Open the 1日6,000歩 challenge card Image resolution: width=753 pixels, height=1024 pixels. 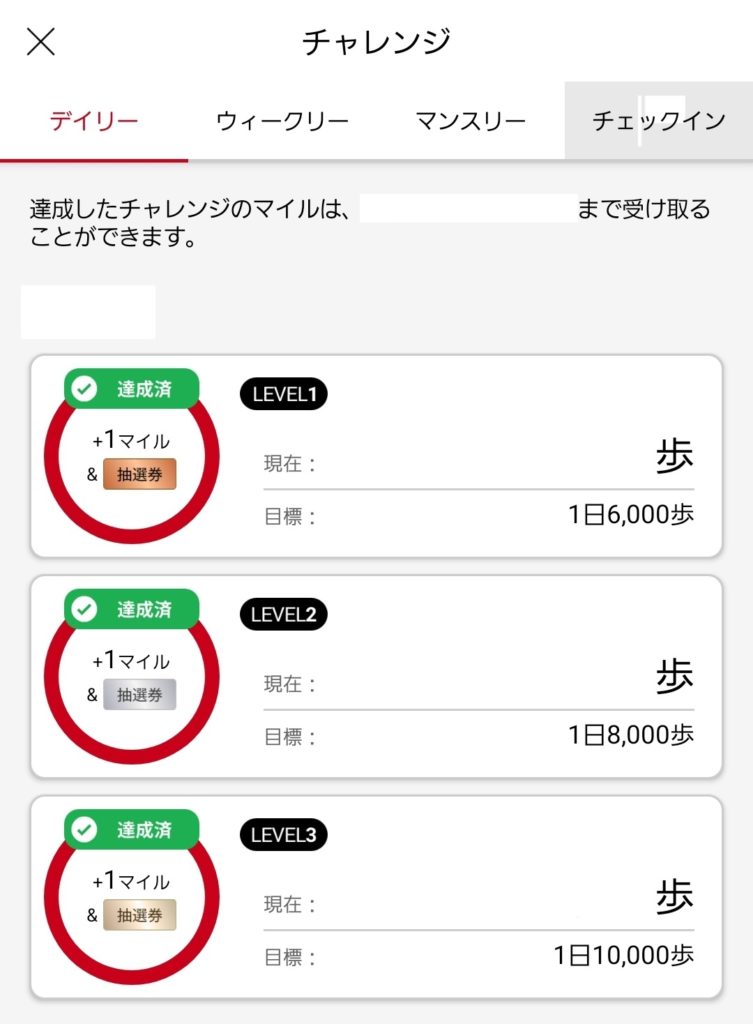376,456
